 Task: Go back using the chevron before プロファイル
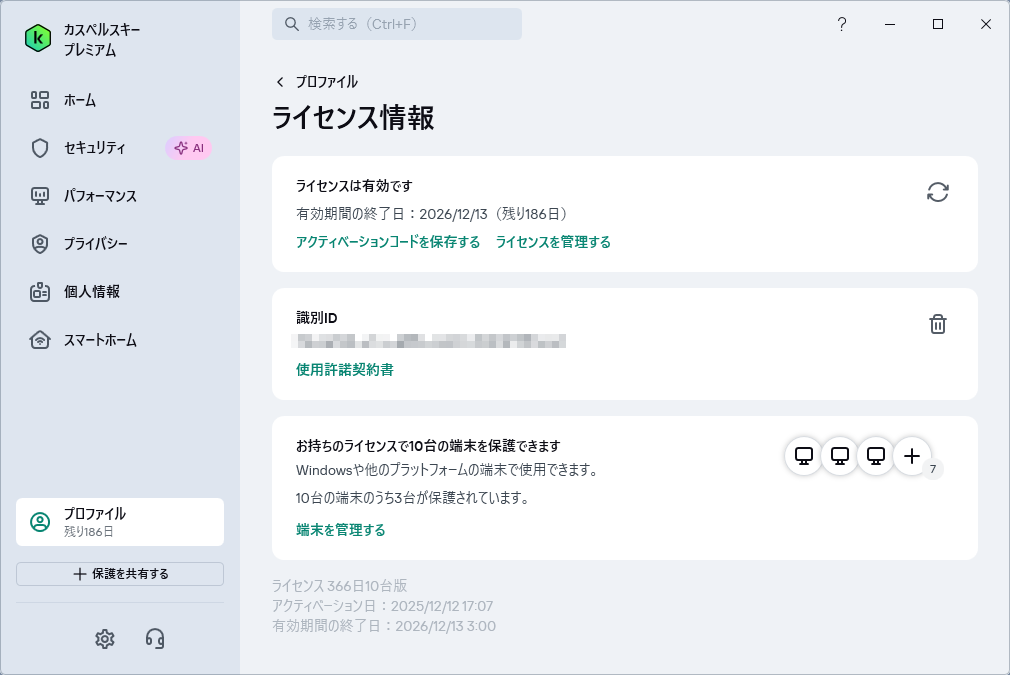pos(280,82)
